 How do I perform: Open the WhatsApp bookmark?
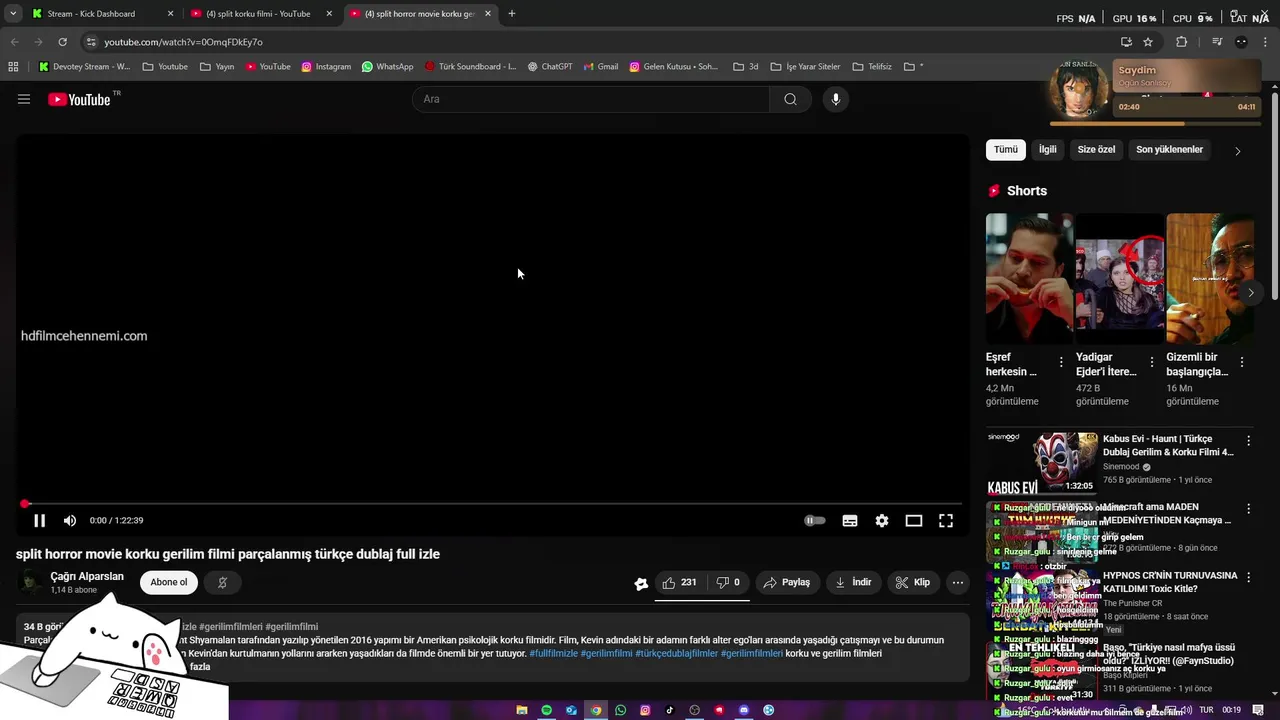(x=387, y=67)
